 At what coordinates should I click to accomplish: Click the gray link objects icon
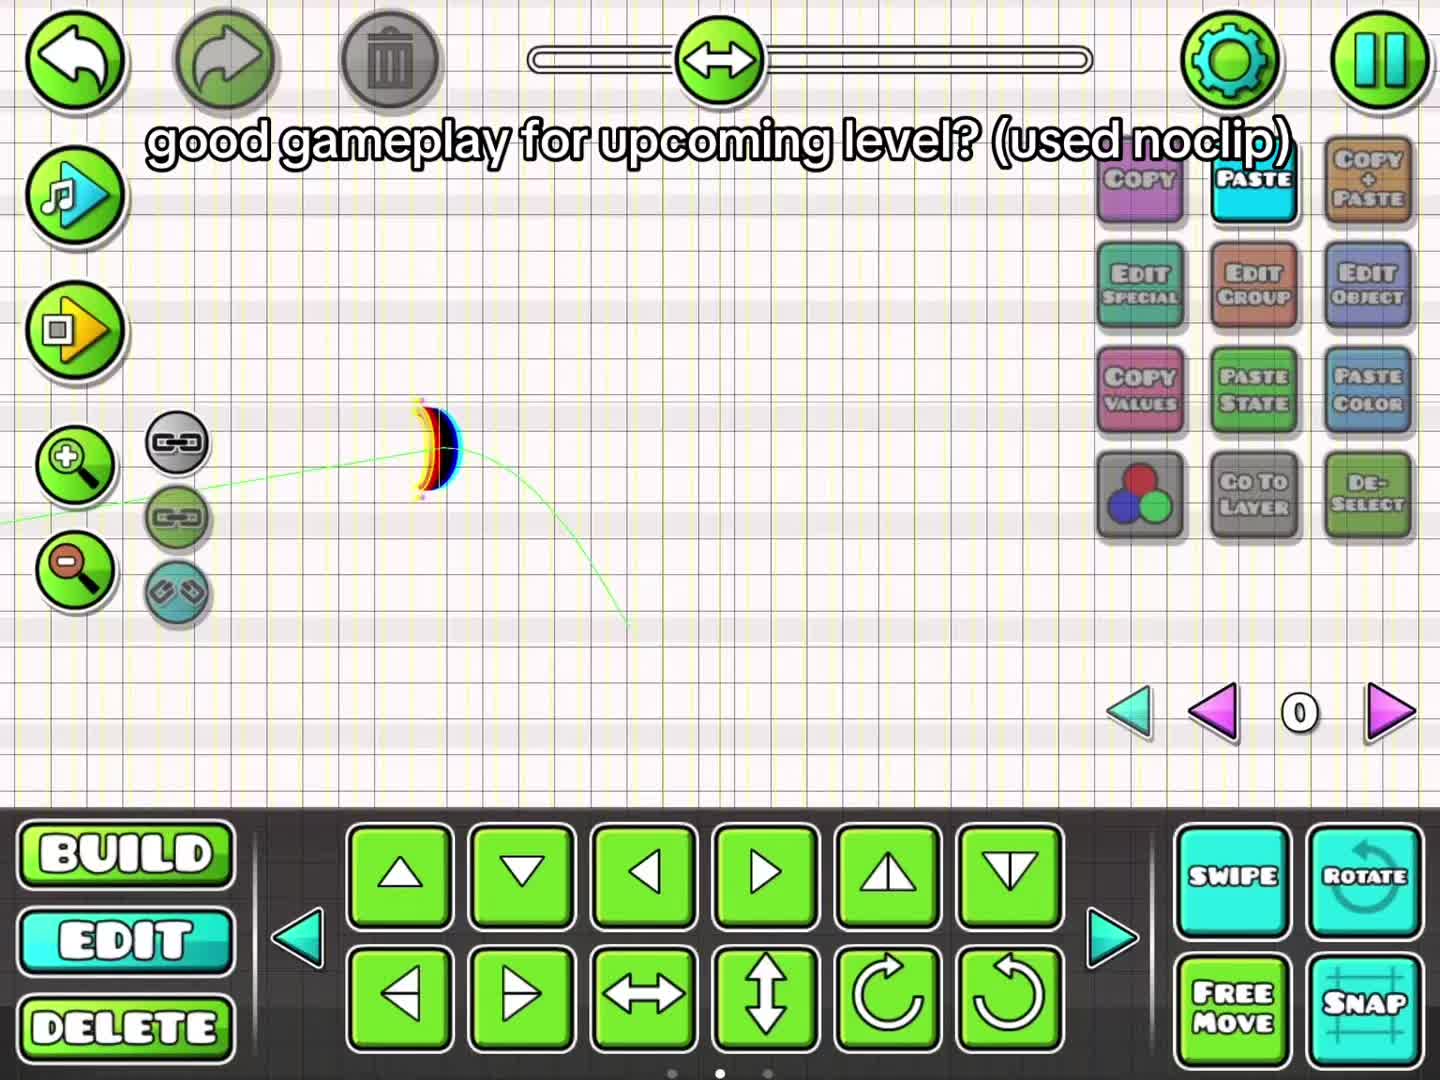(177, 442)
